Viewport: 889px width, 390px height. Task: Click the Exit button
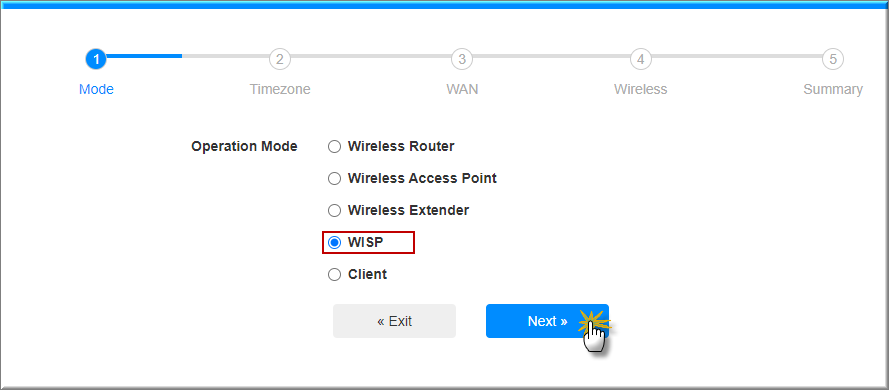tap(394, 321)
